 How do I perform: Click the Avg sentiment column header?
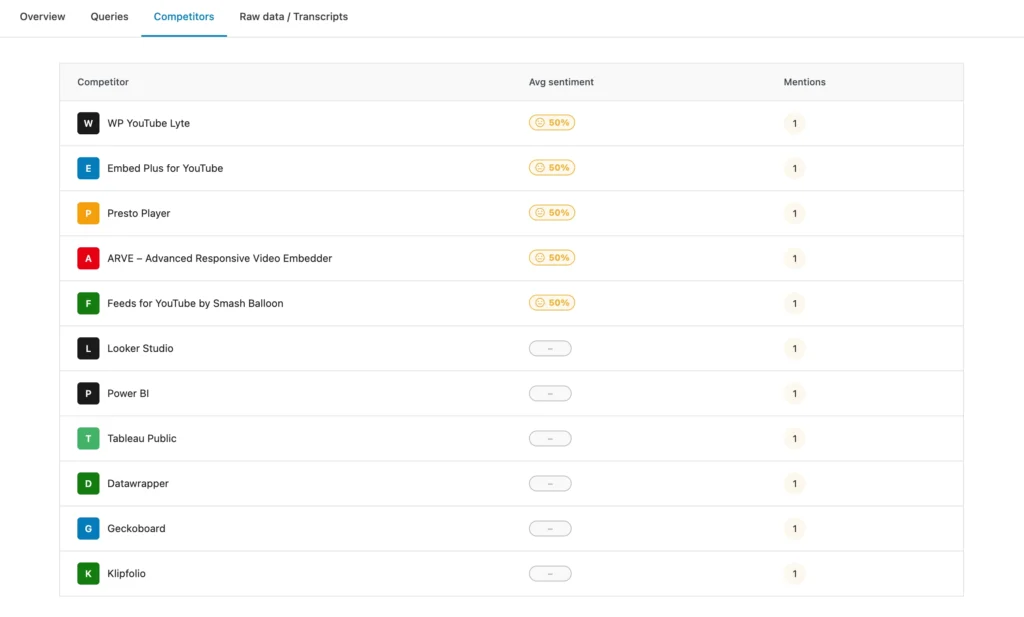point(561,82)
